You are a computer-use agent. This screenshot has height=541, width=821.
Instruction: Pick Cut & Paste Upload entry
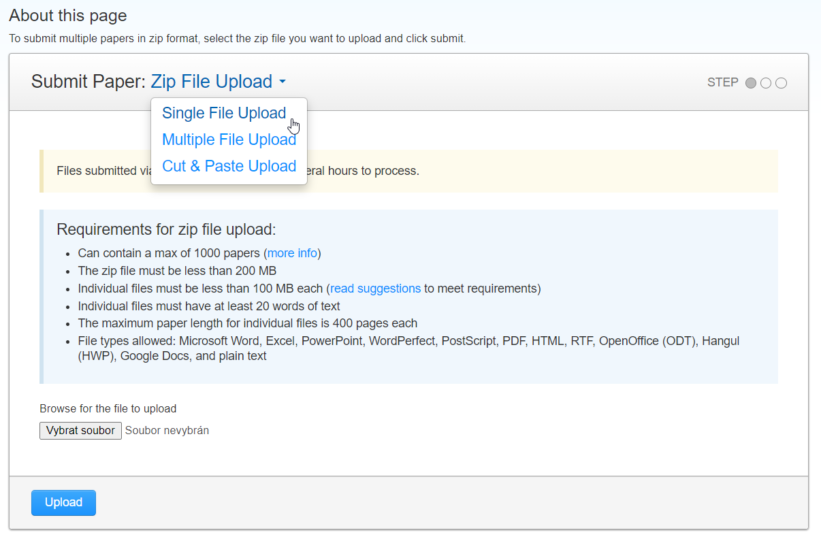229,166
